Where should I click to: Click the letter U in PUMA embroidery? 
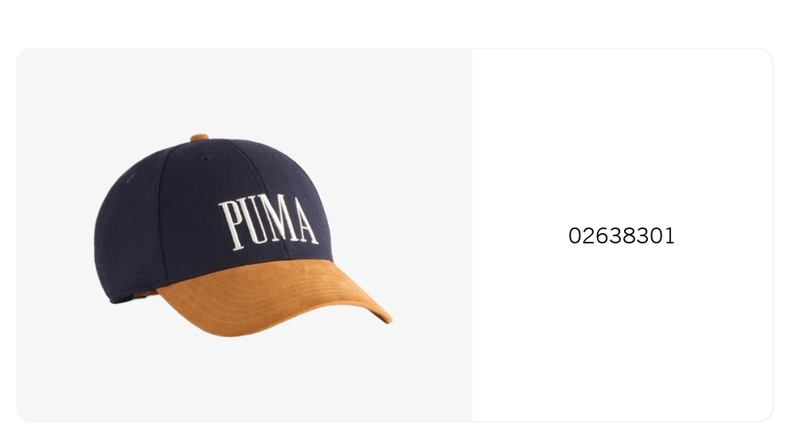[252, 222]
